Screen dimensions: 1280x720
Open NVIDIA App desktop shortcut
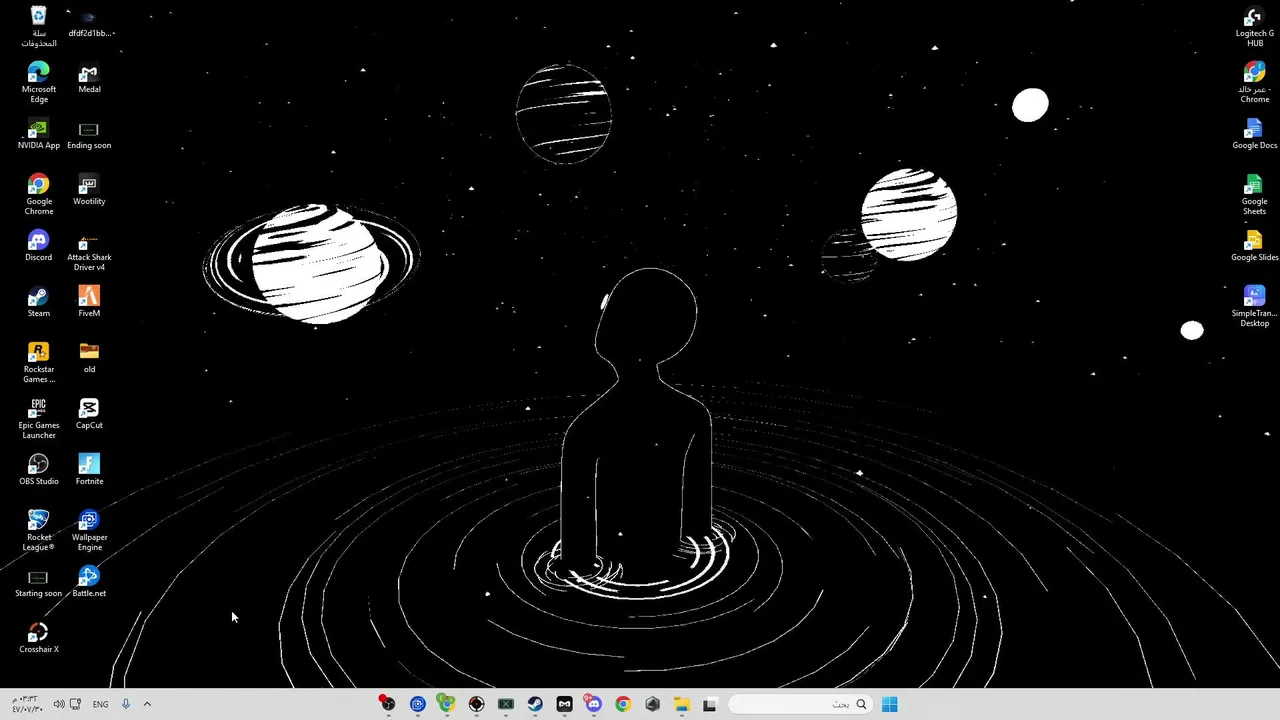click(38, 135)
